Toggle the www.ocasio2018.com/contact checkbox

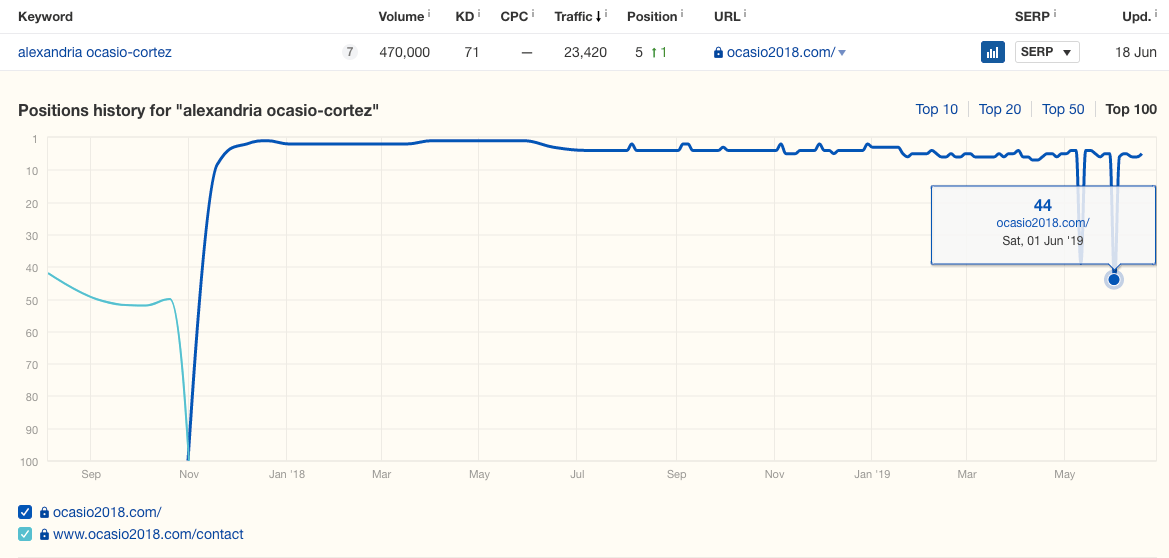tap(25, 534)
